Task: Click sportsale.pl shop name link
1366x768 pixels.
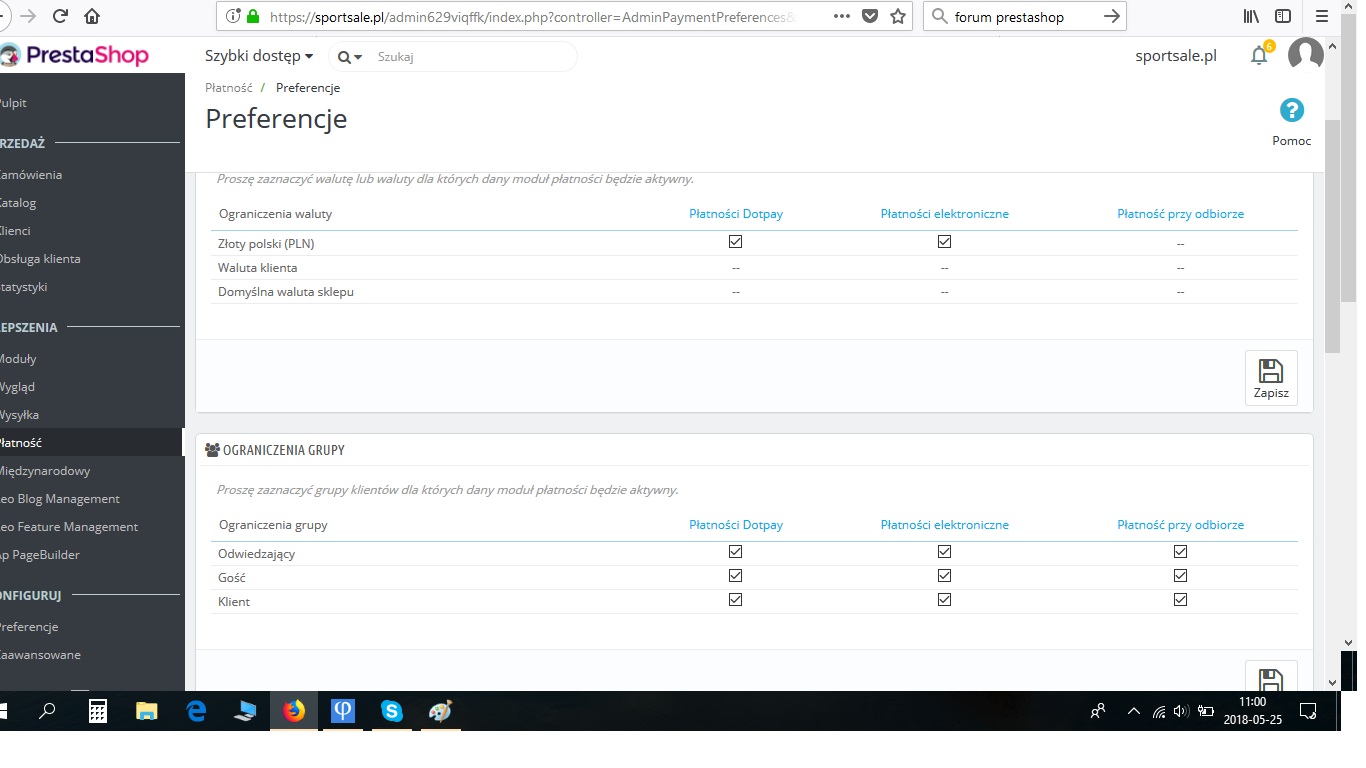Action: (1176, 56)
